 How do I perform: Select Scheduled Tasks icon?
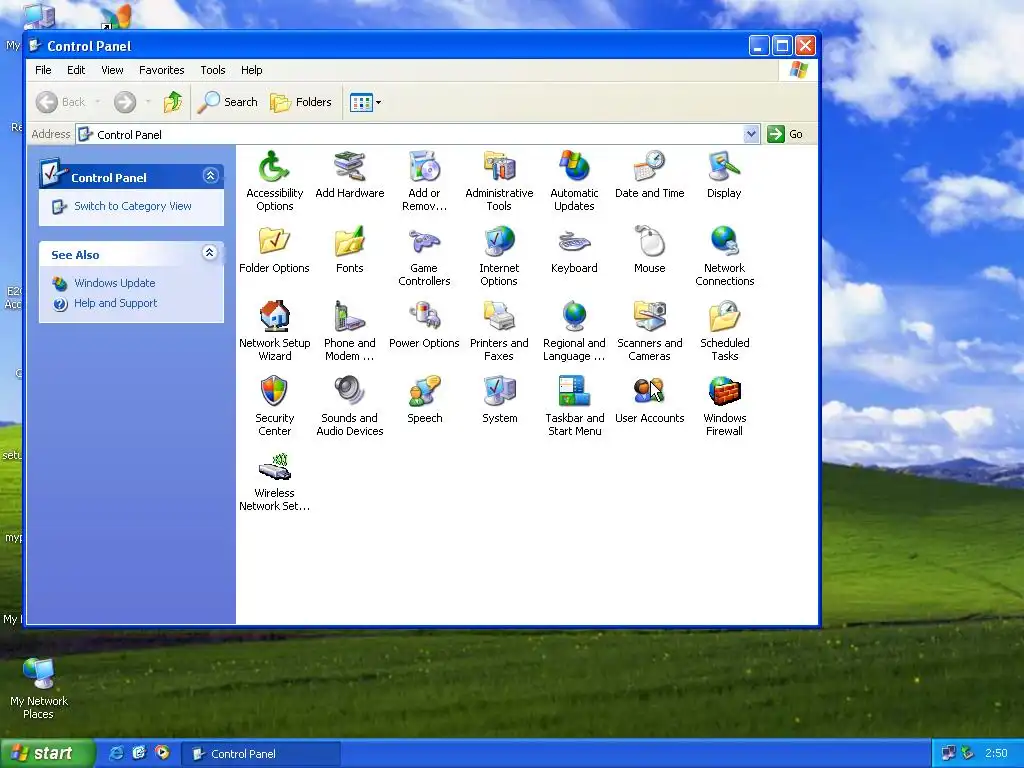point(724,331)
